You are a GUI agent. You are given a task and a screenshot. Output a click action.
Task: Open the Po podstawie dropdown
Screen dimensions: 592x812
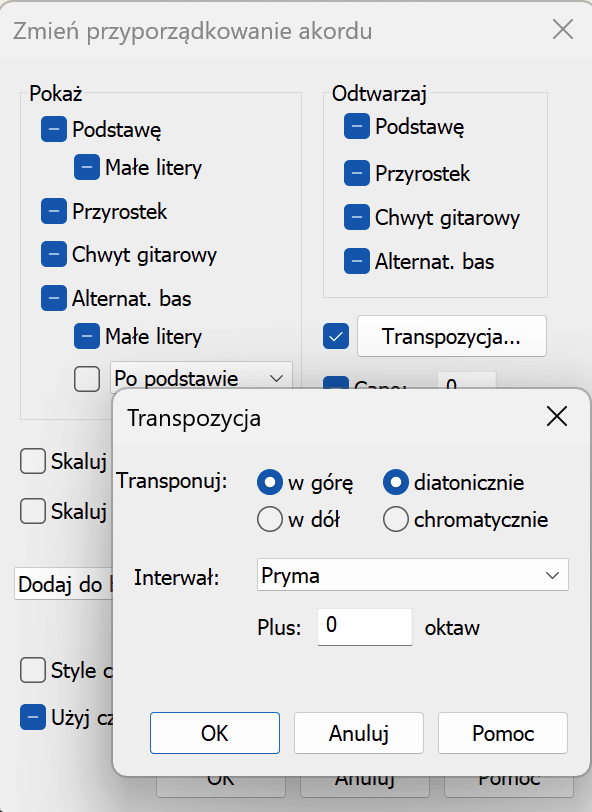coord(201,376)
